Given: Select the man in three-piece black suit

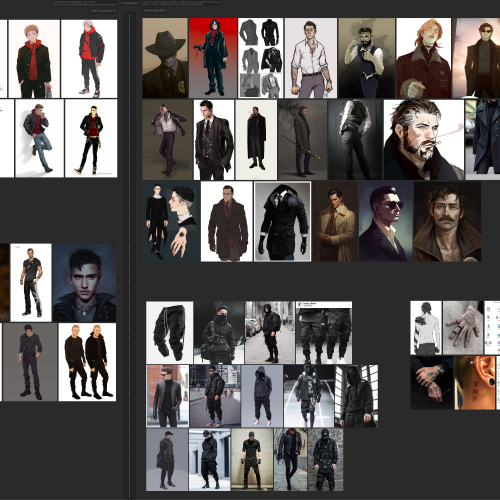Looking at the screenshot, I should (214, 140).
